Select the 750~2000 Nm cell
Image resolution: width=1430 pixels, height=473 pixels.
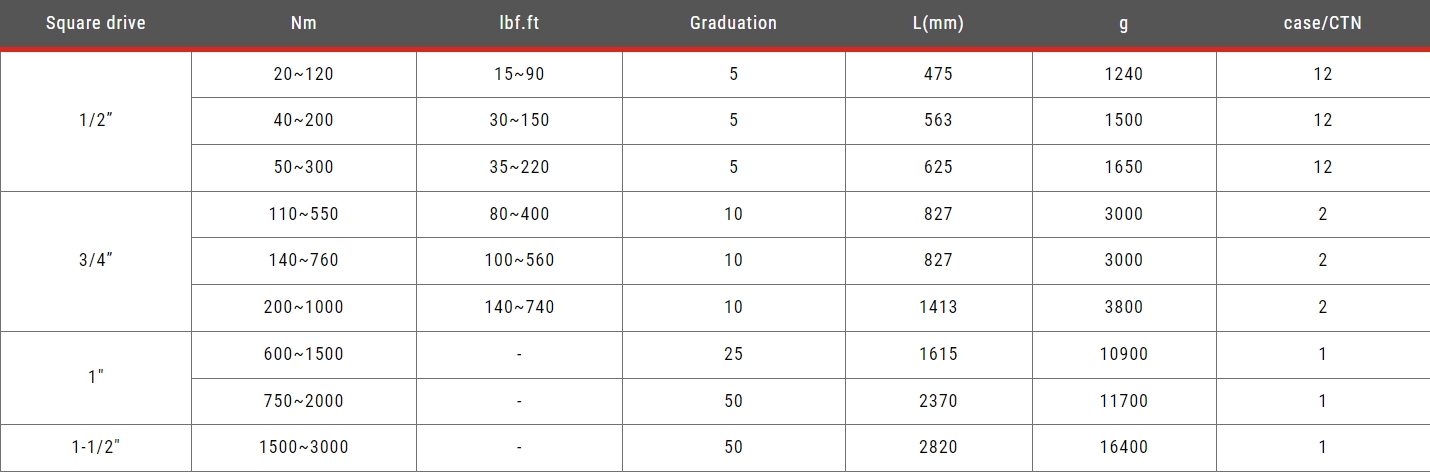click(x=304, y=401)
